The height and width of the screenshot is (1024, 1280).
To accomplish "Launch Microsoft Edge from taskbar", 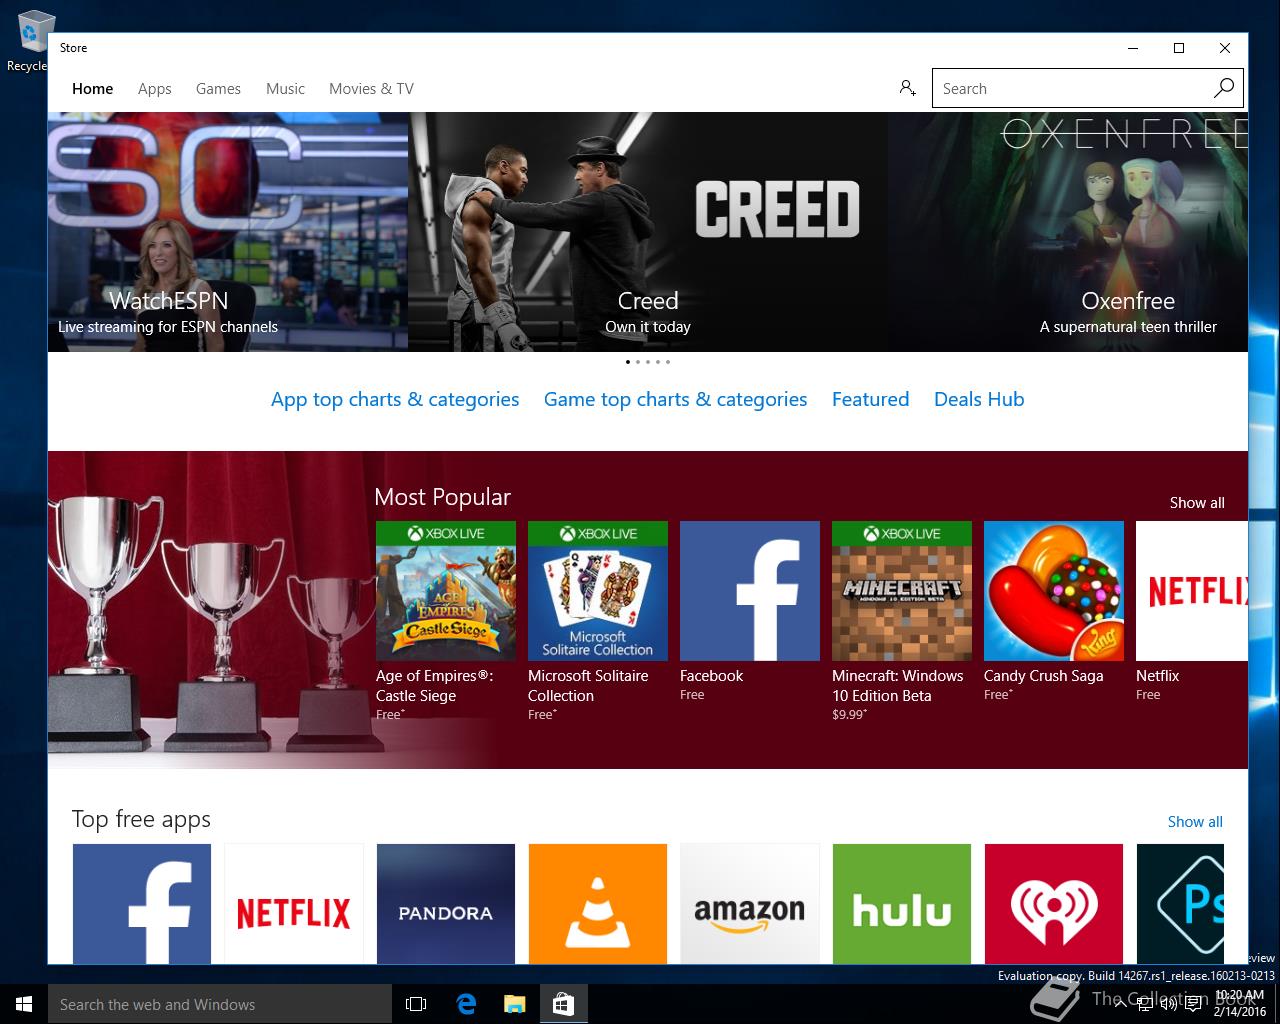I will [x=466, y=1004].
